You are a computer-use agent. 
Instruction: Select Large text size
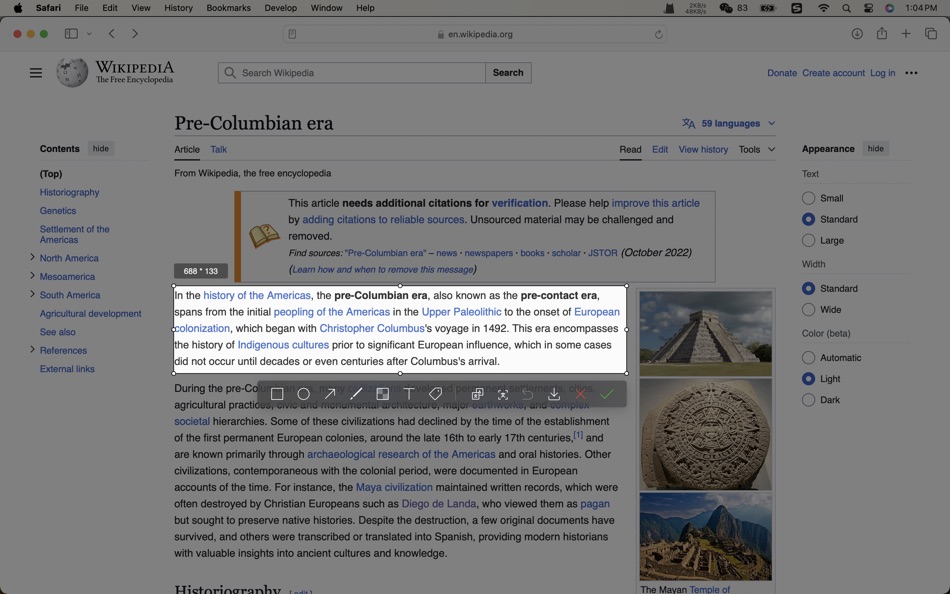click(808, 241)
